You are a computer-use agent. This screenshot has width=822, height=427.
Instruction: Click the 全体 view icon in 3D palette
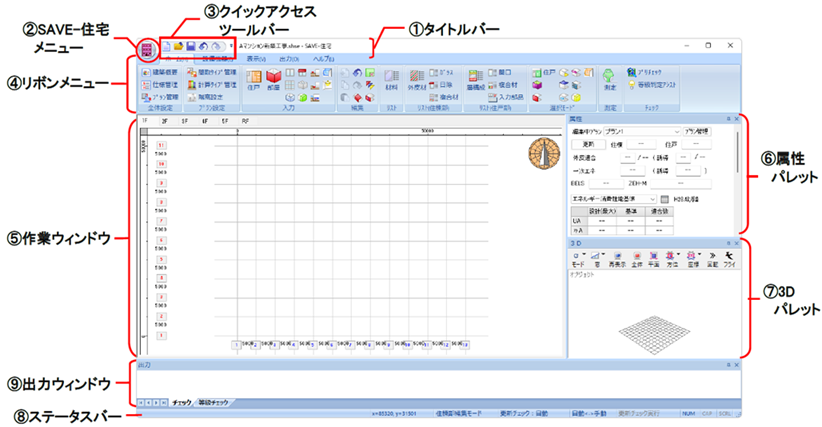(637, 258)
